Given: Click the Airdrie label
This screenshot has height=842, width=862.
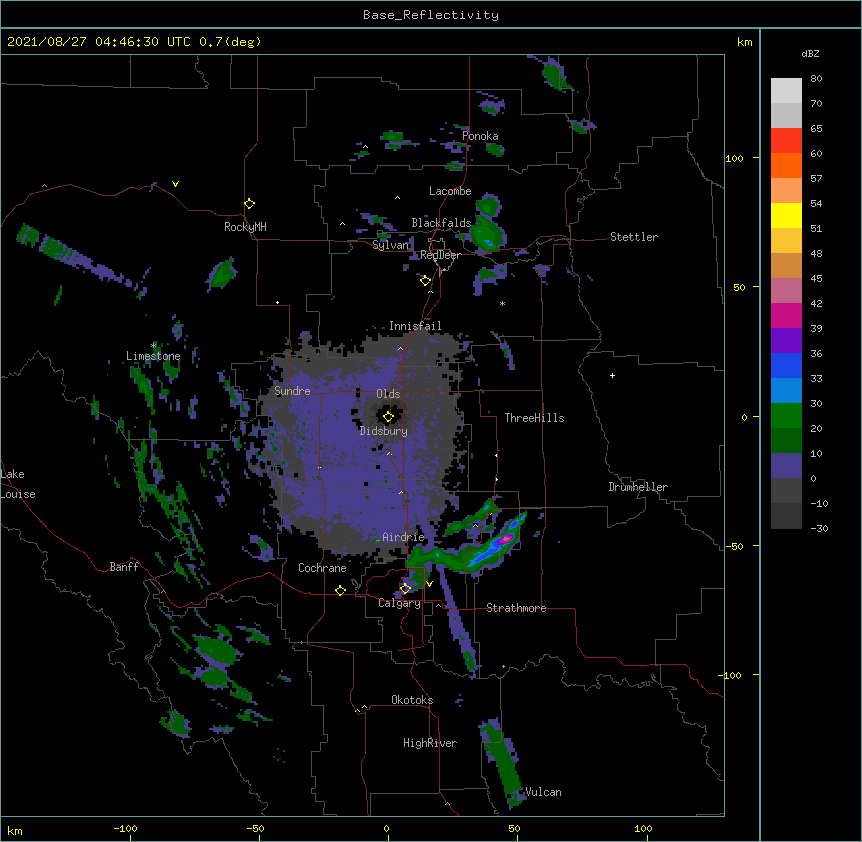Looking at the screenshot, I should pos(404,537).
